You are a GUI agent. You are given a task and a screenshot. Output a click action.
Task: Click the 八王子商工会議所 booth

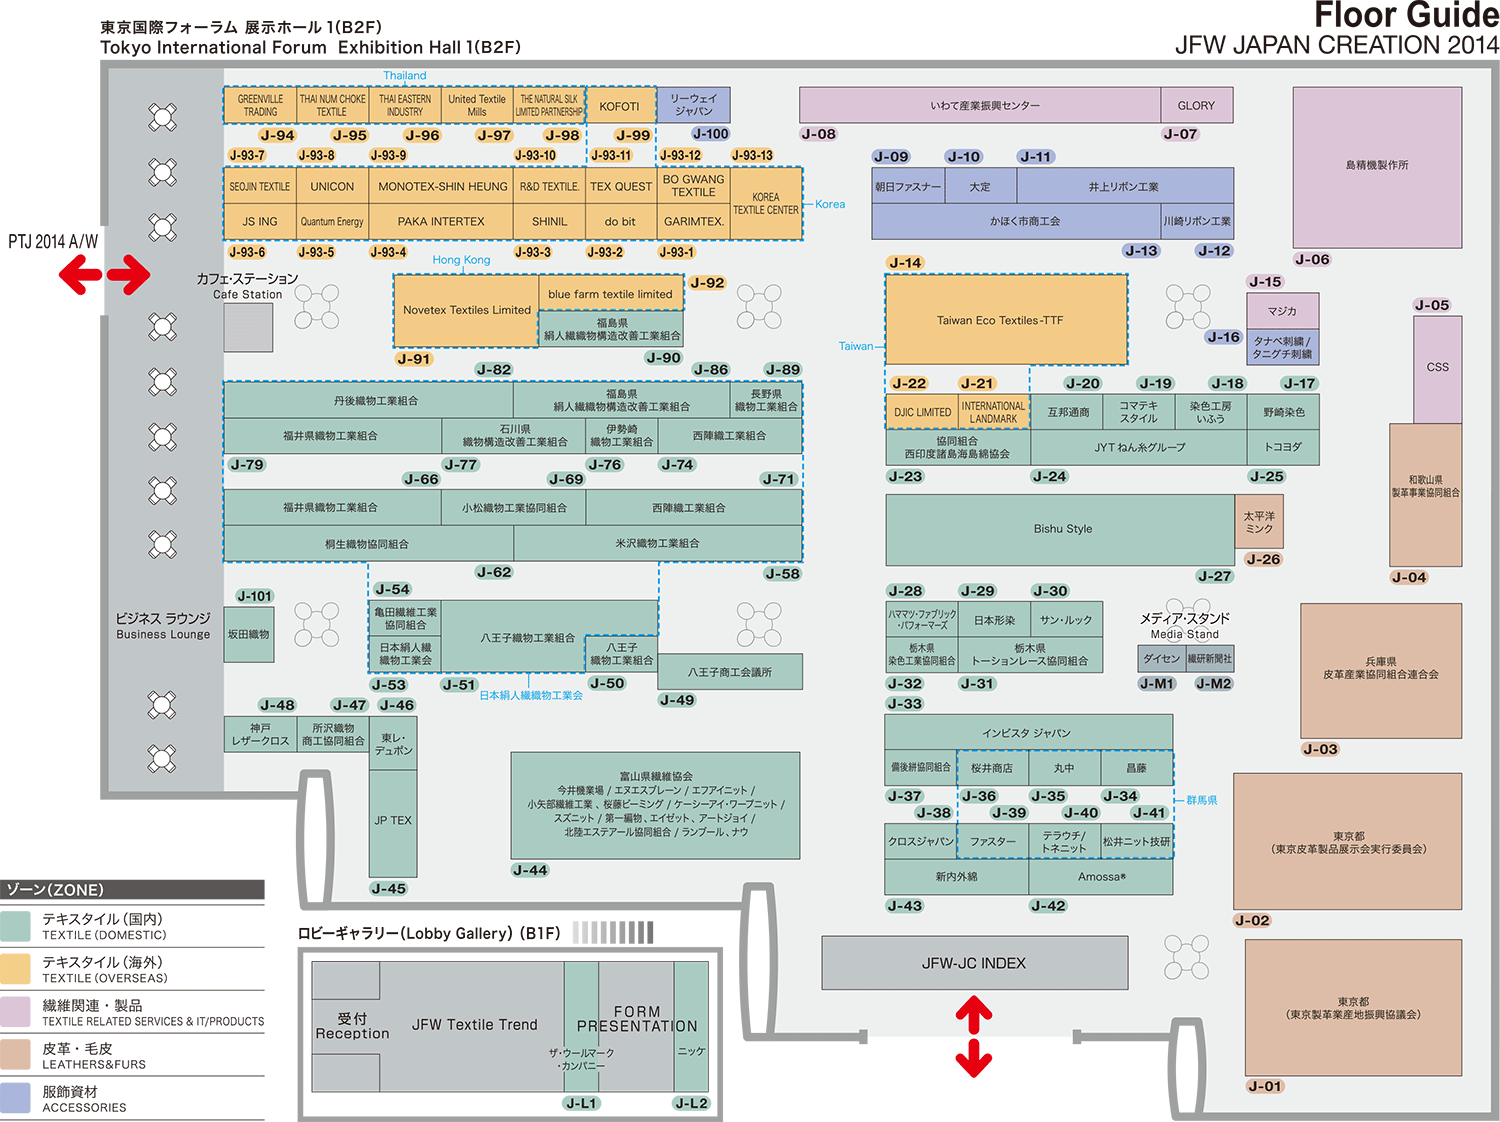[730, 672]
